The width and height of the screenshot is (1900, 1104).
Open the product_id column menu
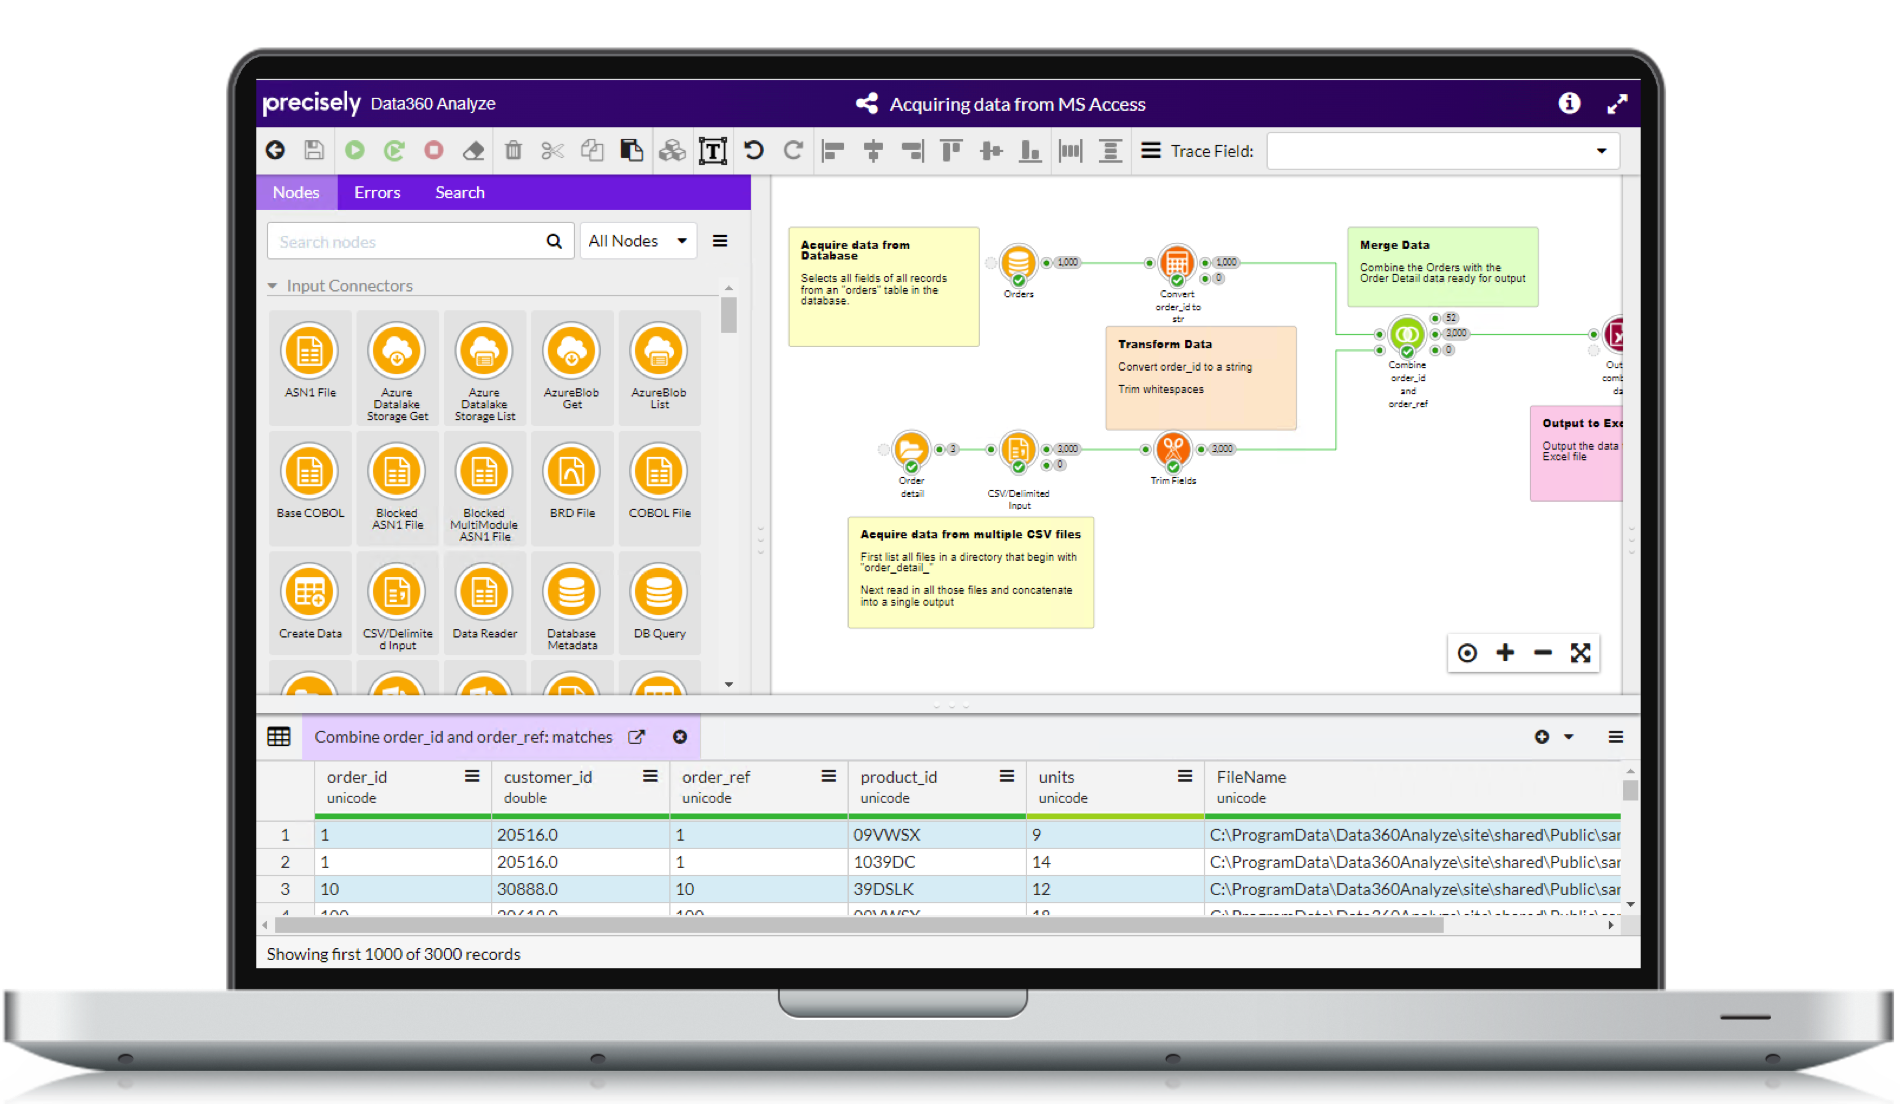pyautogui.click(x=1006, y=777)
